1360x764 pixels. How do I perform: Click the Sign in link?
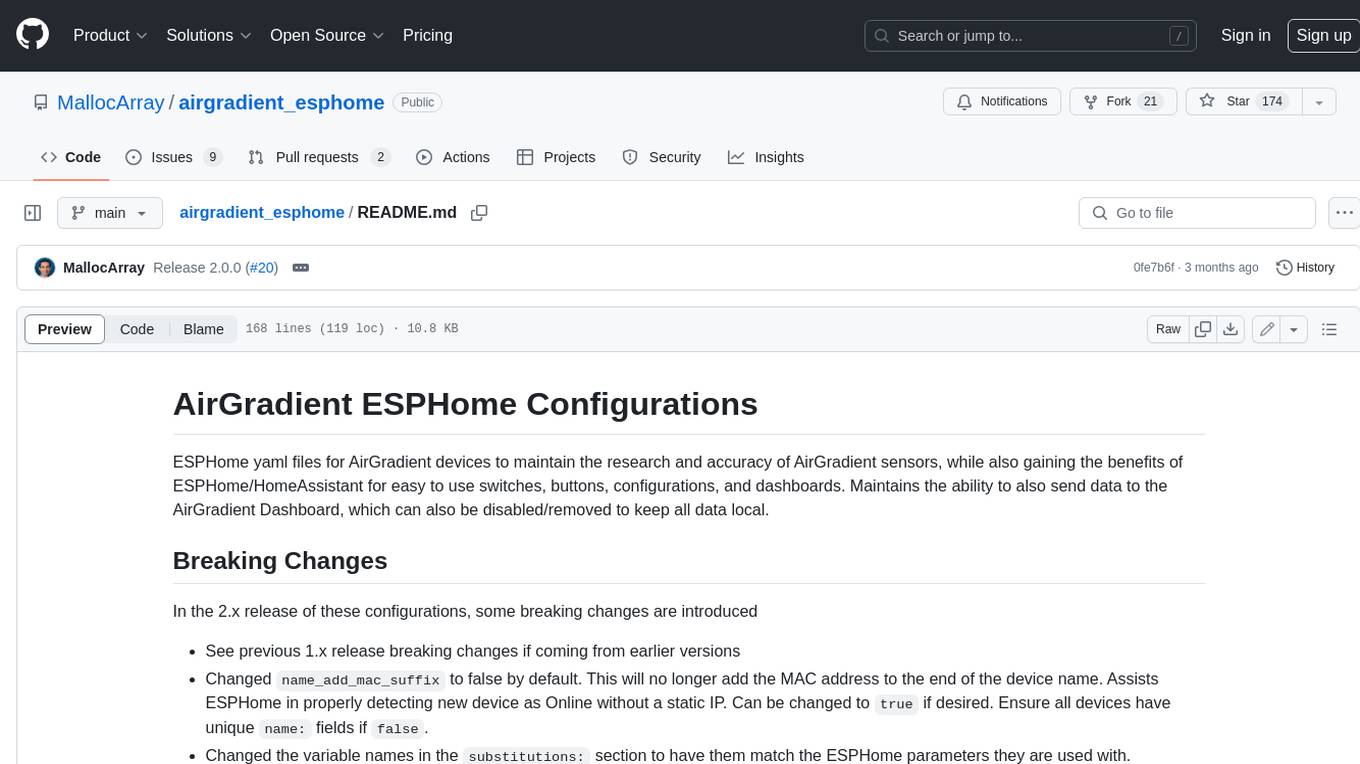coord(1245,35)
